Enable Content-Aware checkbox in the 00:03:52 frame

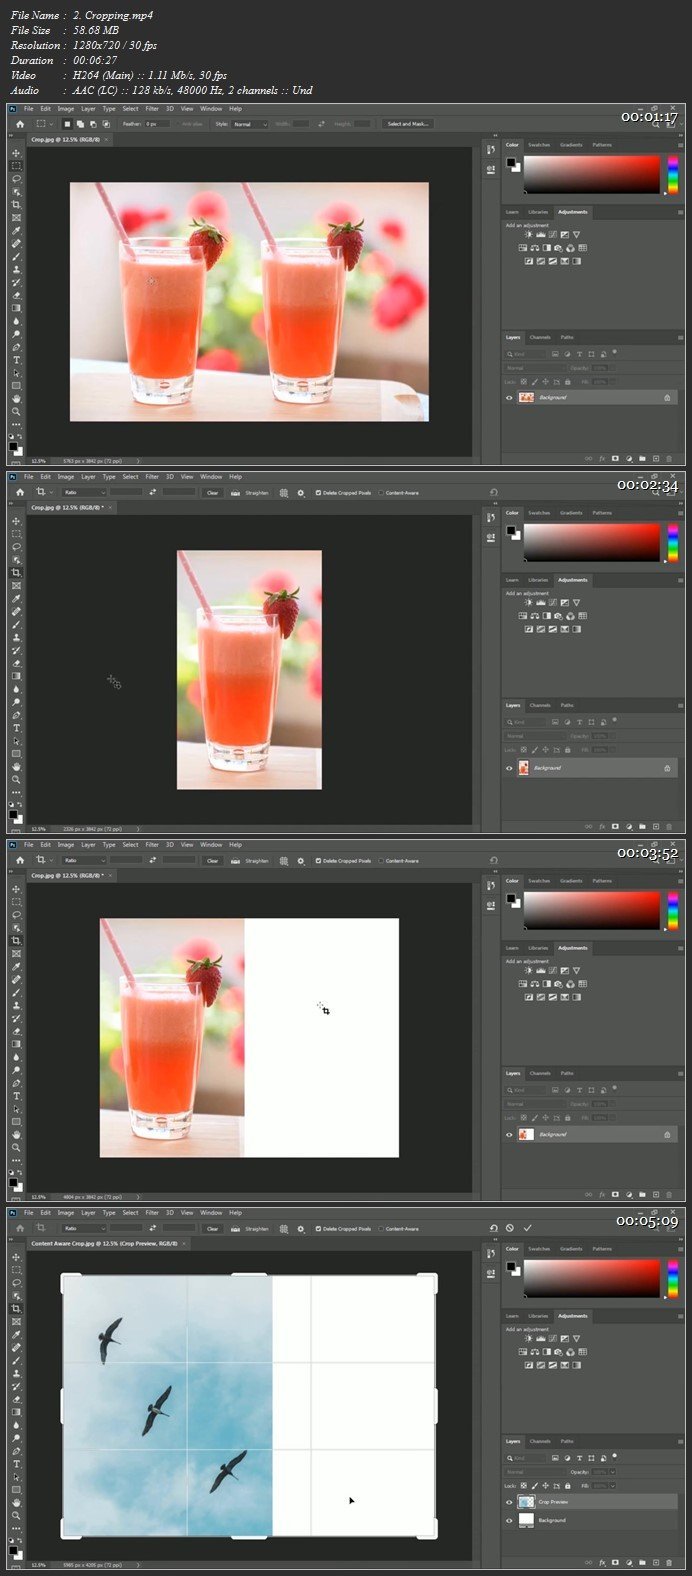[381, 861]
